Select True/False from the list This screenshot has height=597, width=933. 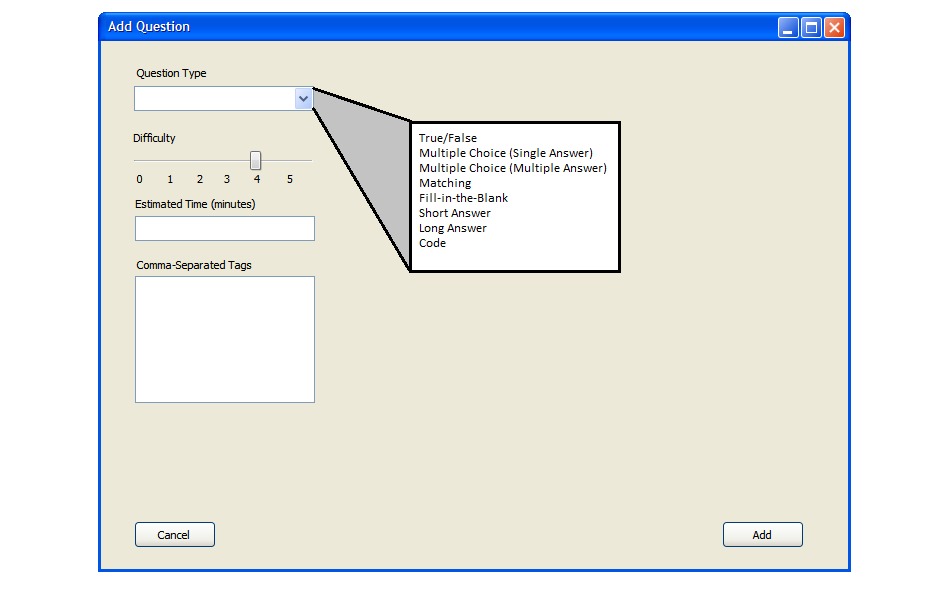448,138
